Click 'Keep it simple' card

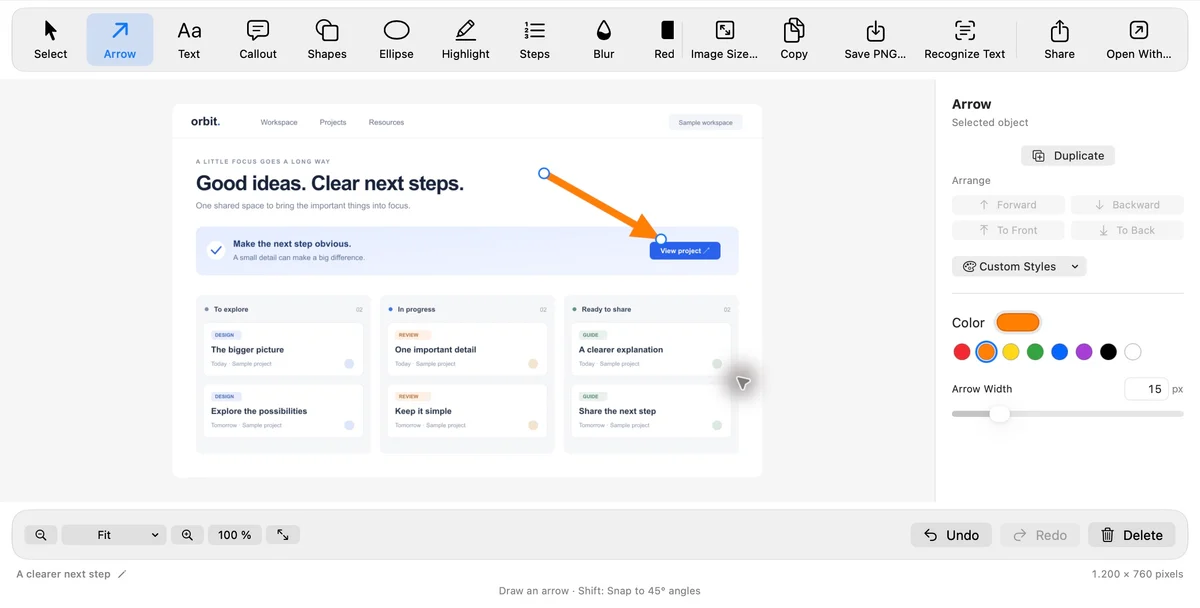tap(467, 411)
